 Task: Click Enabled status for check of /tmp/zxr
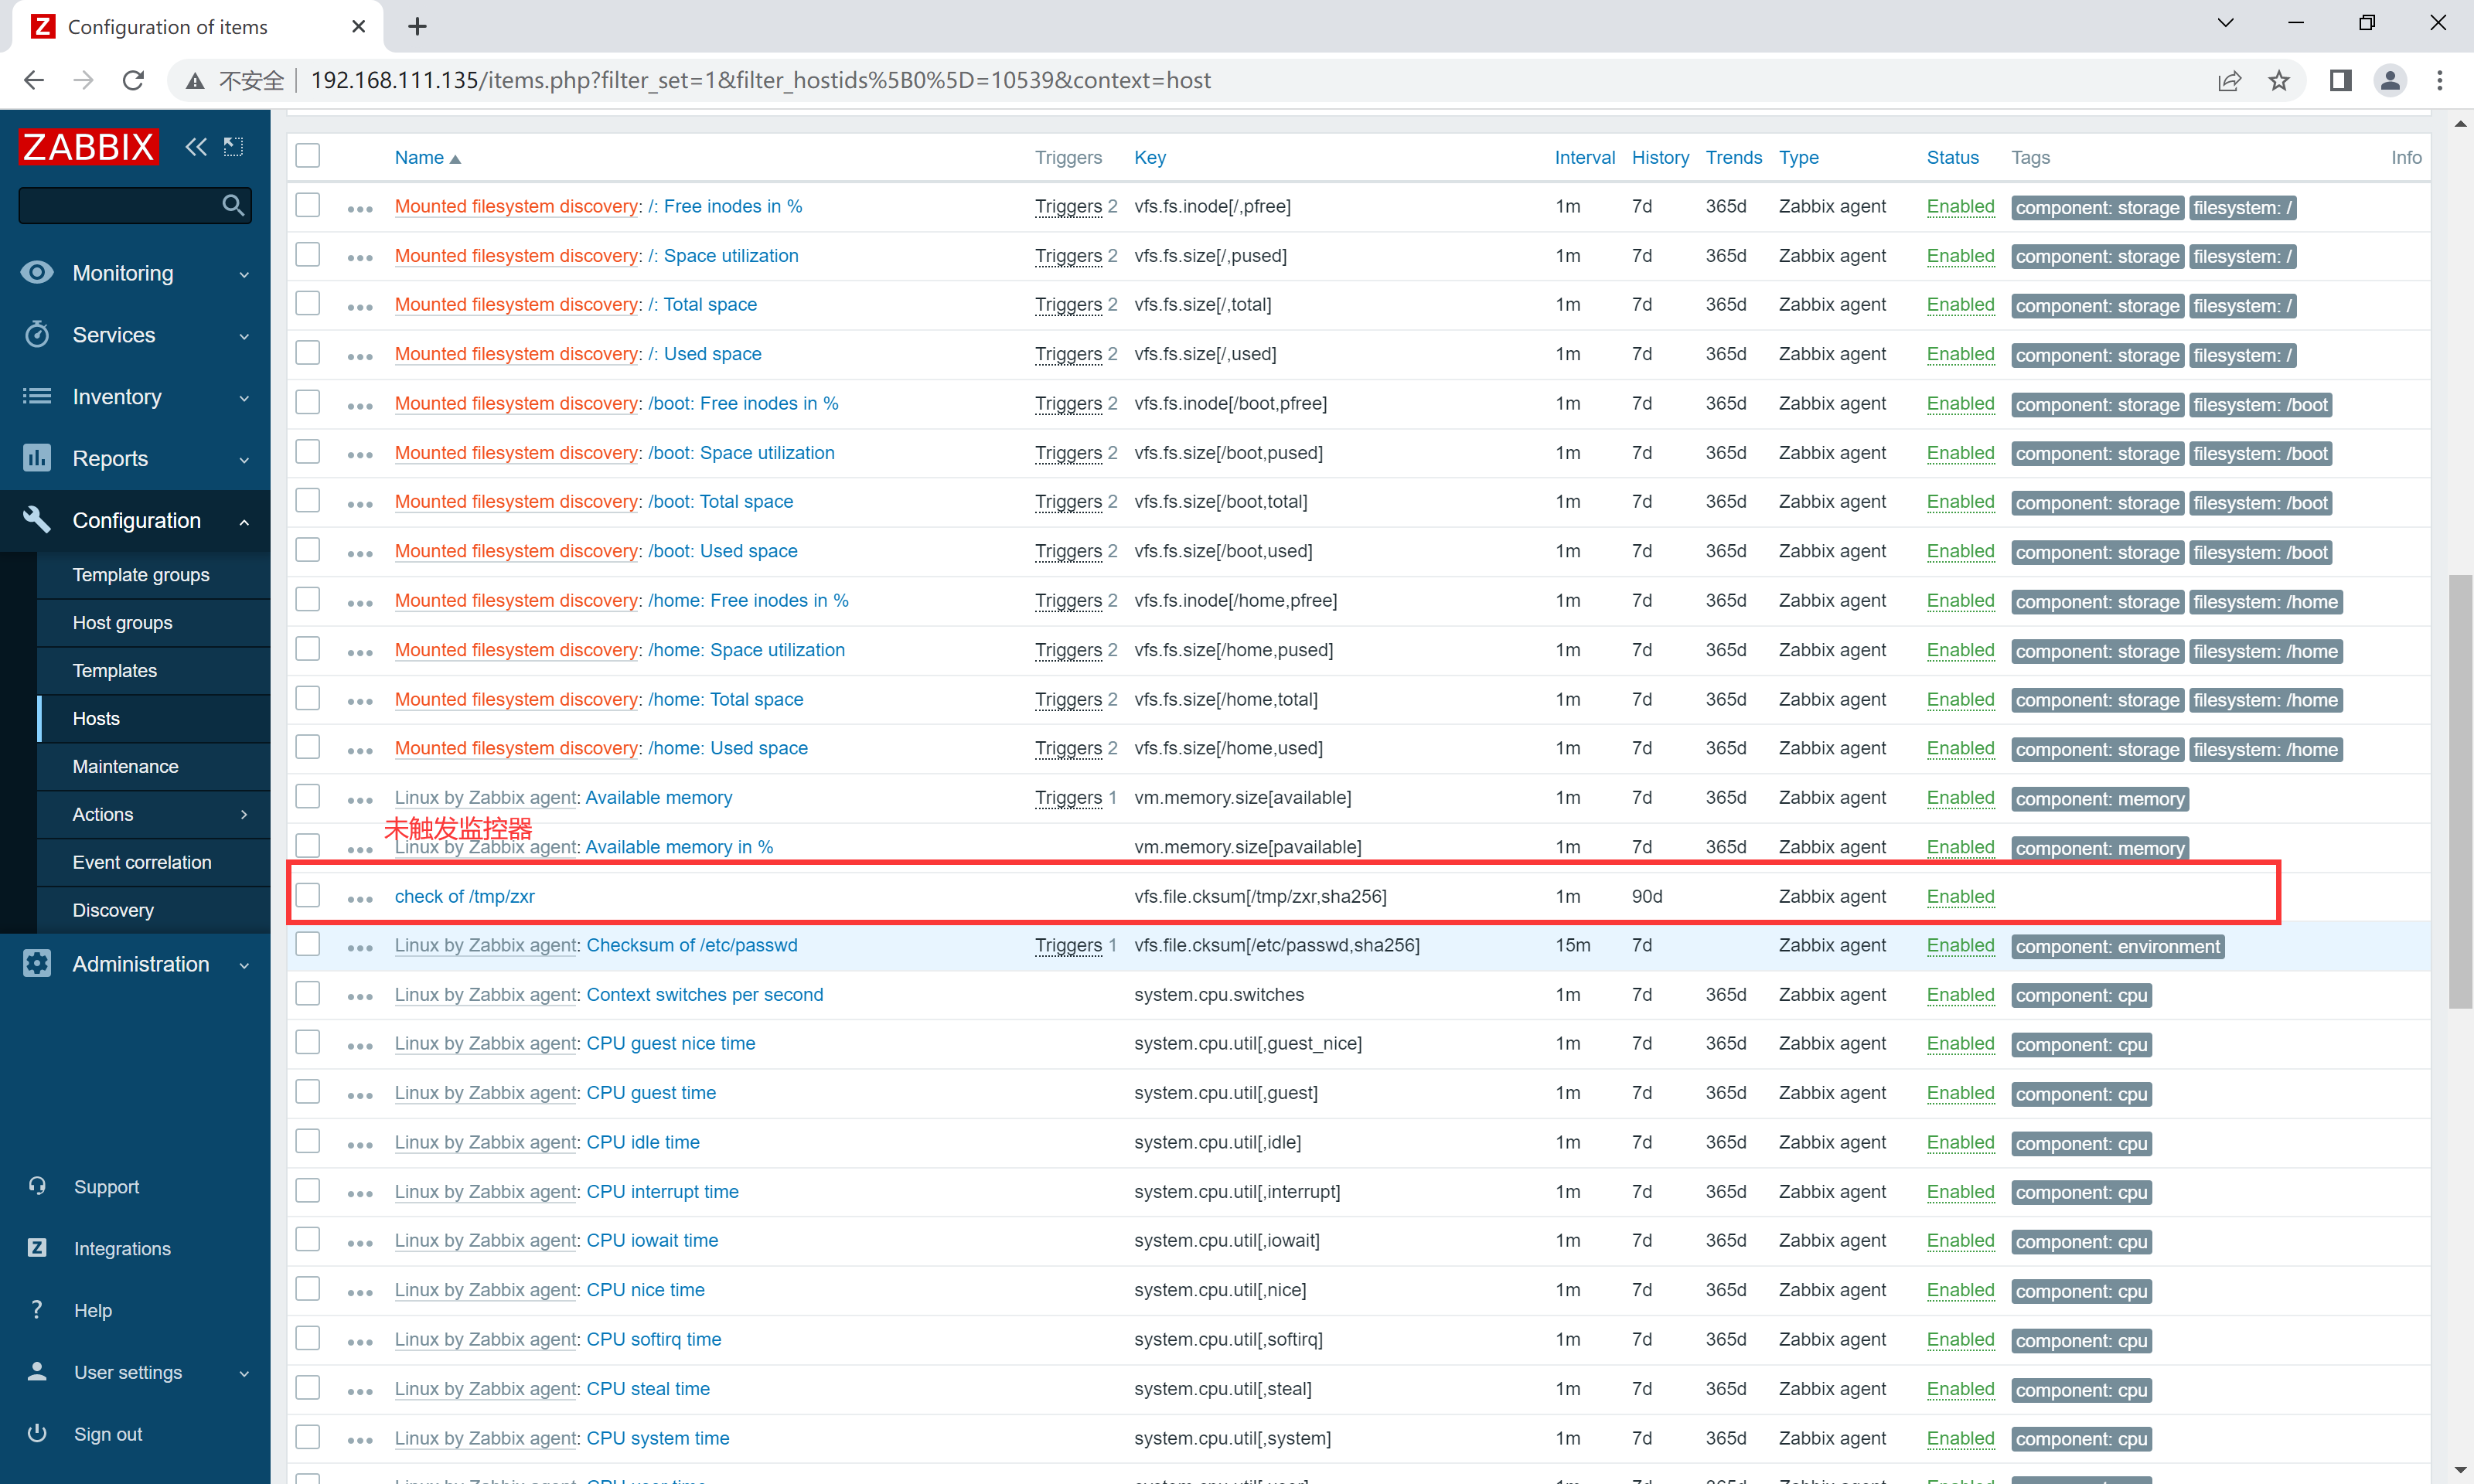(1959, 896)
